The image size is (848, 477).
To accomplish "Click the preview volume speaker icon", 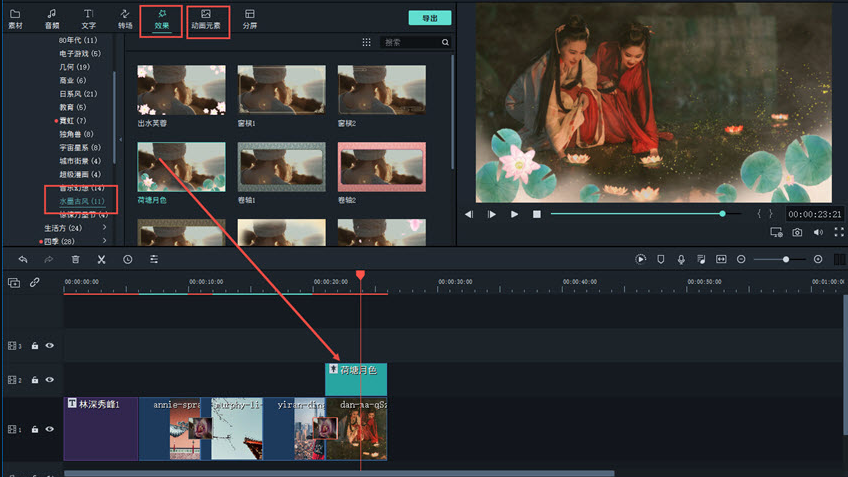I will (818, 232).
